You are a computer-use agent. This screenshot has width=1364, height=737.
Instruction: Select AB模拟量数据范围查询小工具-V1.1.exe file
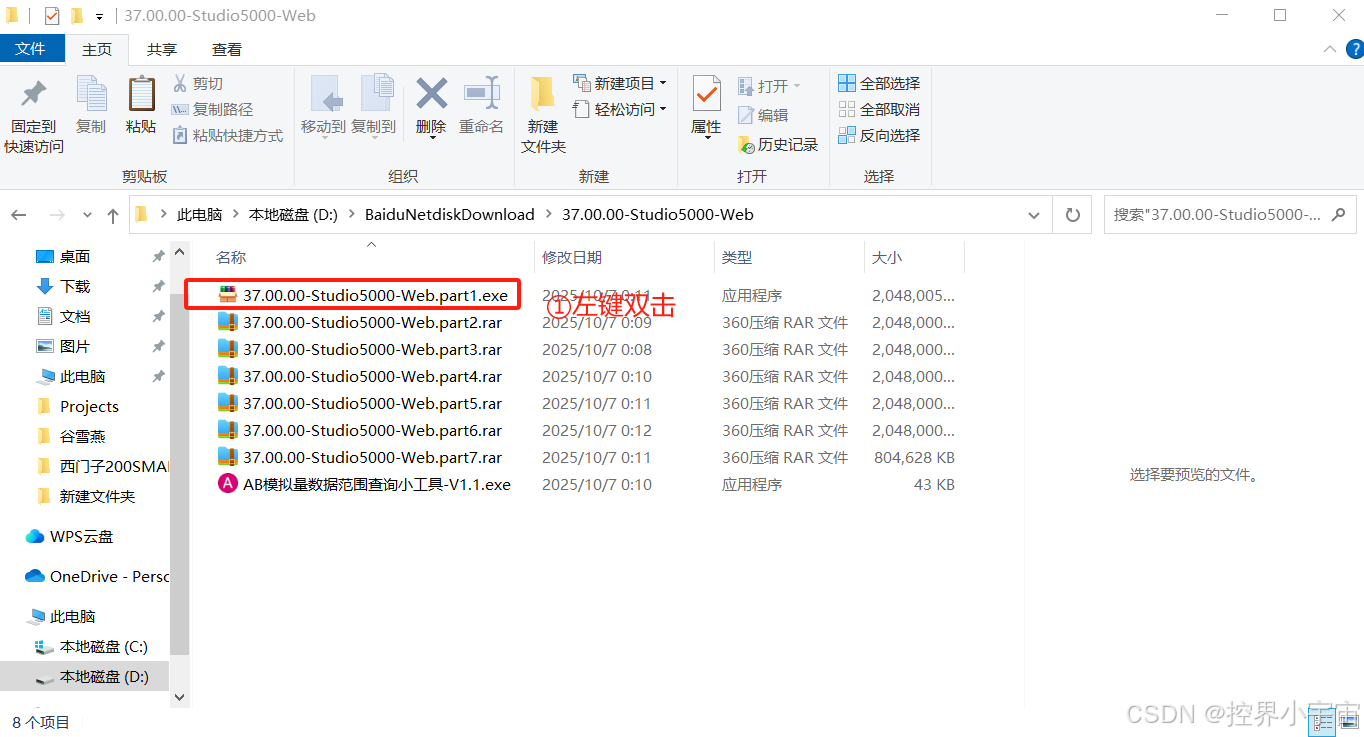click(364, 484)
